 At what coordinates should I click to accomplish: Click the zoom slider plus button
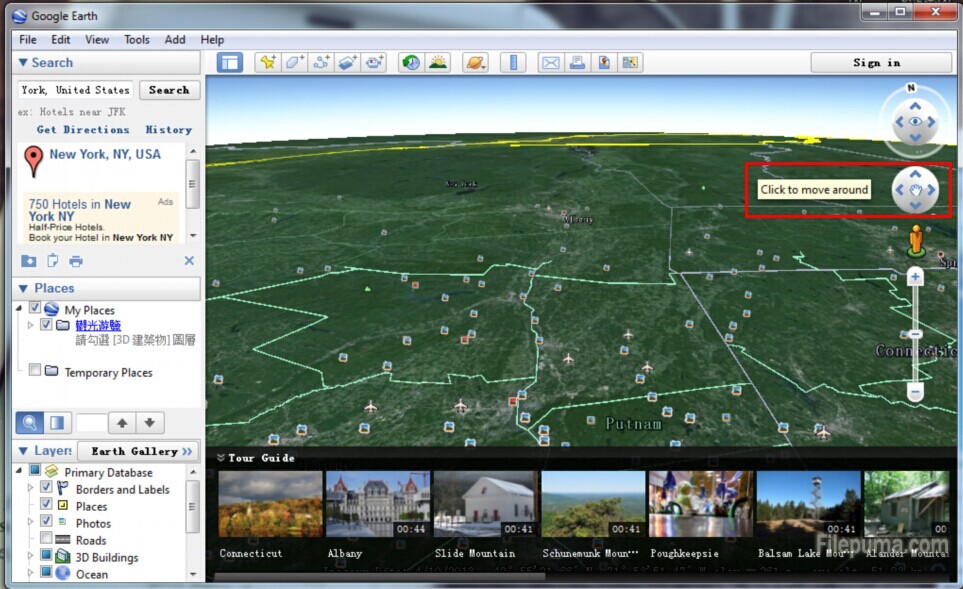click(x=915, y=277)
